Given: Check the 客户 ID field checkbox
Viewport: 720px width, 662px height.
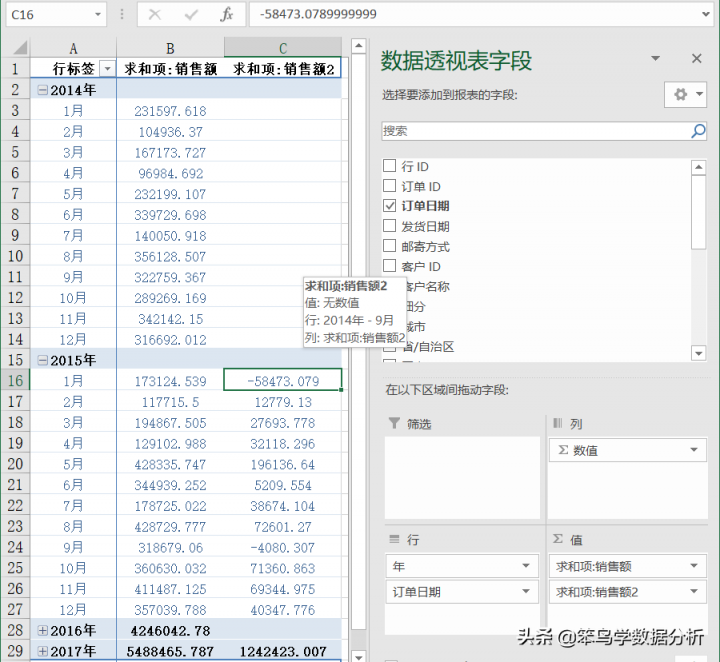Looking at the screenshot, I should 389,265.
